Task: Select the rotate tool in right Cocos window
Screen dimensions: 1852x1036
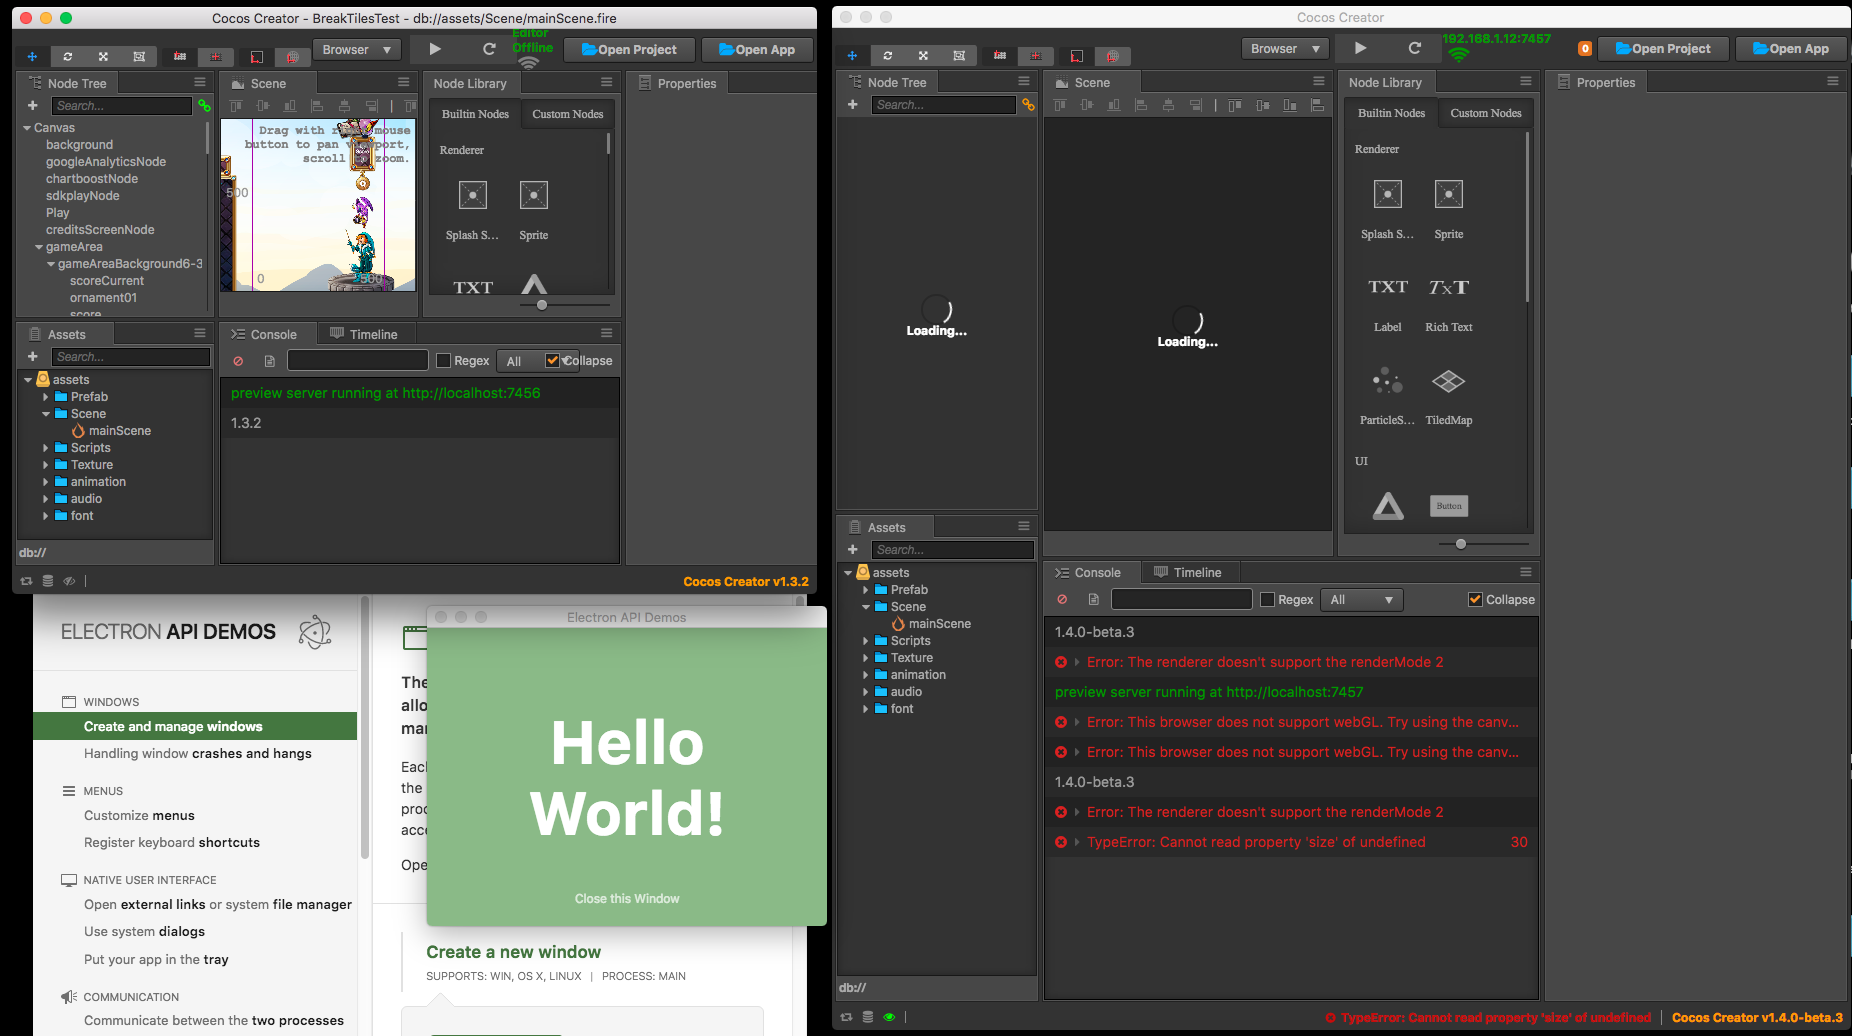Action: (887, 55)
